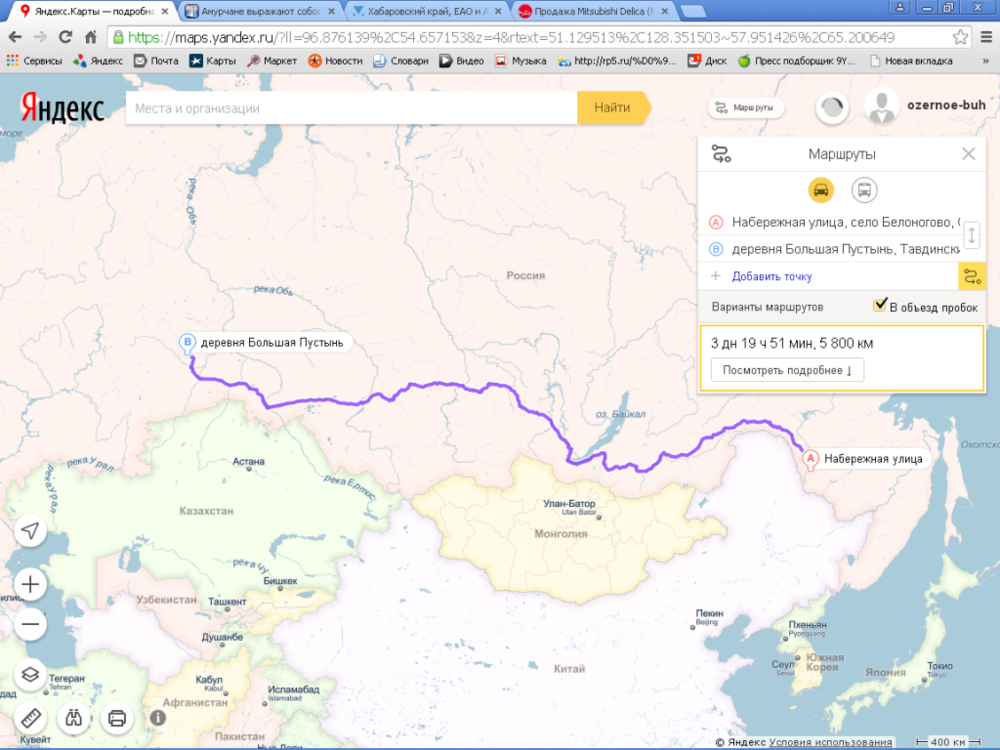This screenshot has height=750, width=1000.
Task: Open the Яндекс bookmark
Action: click(98, 61)
